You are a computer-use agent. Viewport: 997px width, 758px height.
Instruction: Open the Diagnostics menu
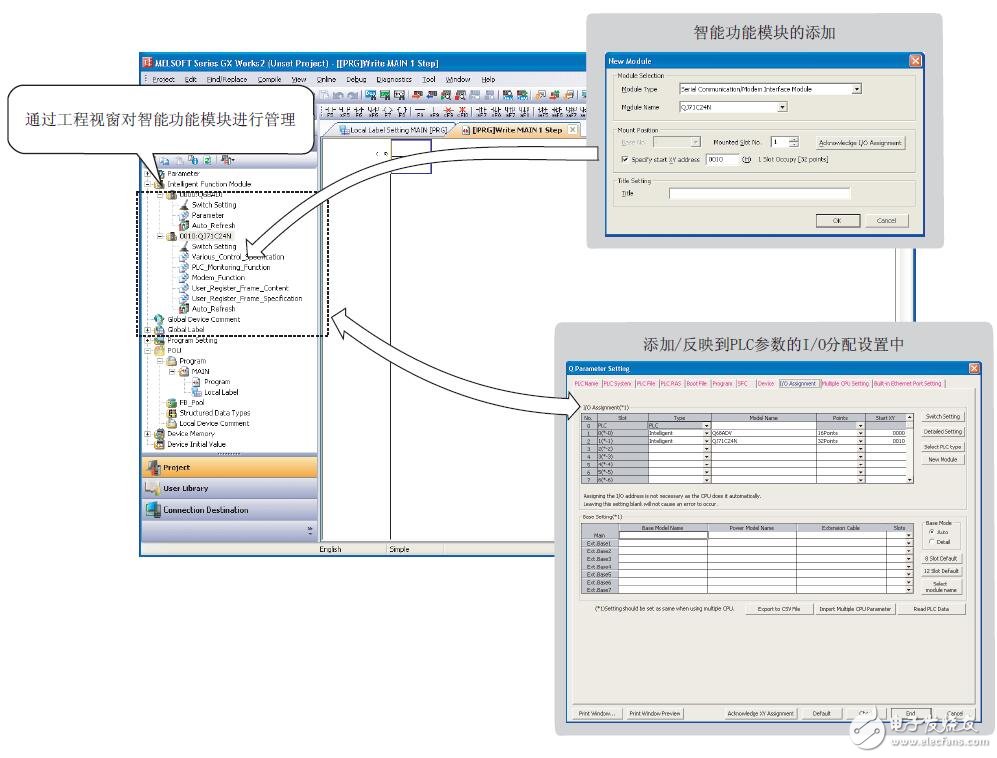coord(394,79)
